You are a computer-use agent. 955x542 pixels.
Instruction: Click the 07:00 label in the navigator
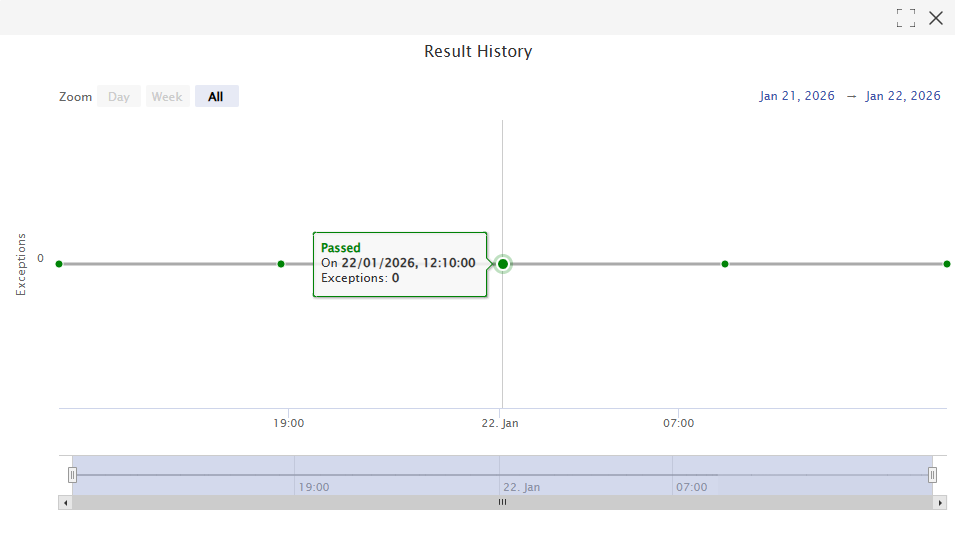[692, 487]
